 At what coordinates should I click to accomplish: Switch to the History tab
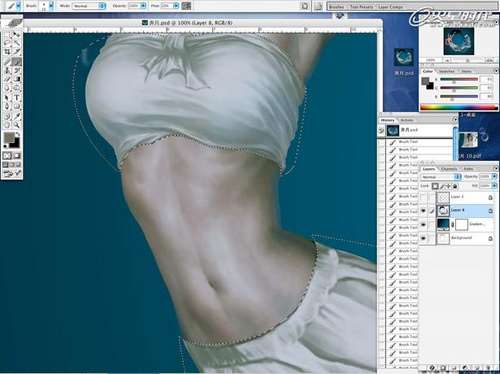click(x=387, y=120)
